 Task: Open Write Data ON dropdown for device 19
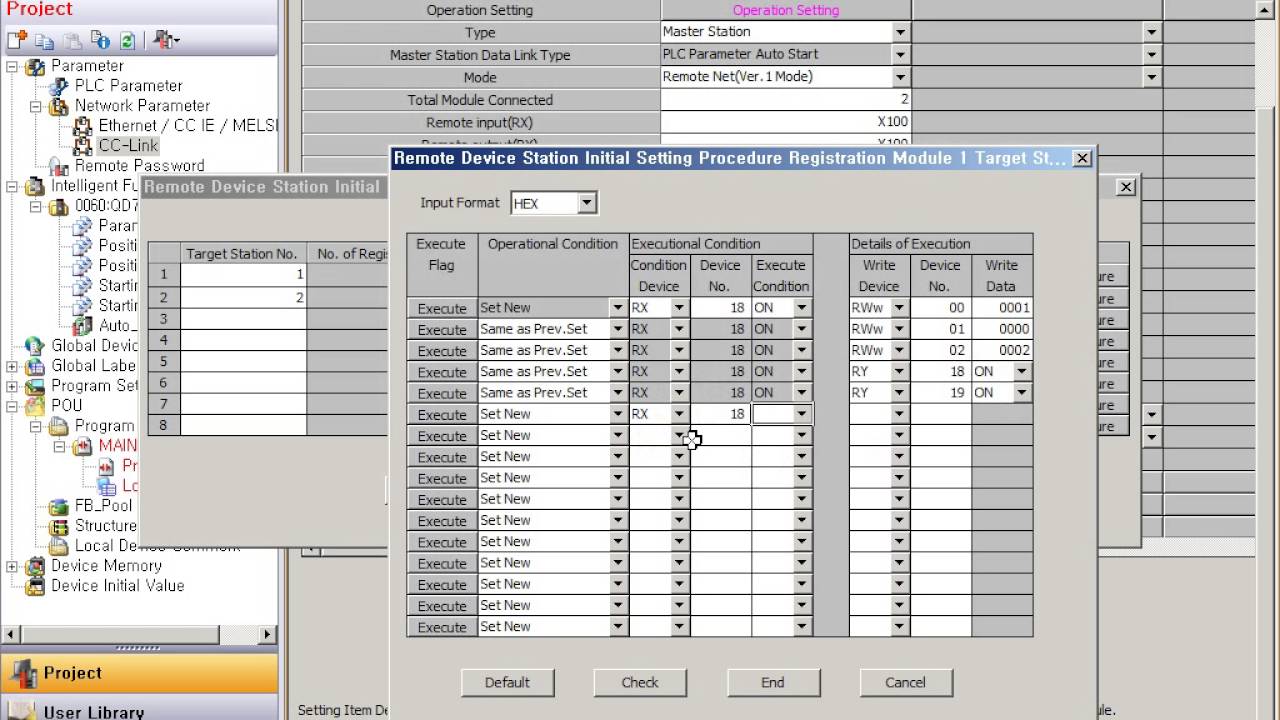1021,393
